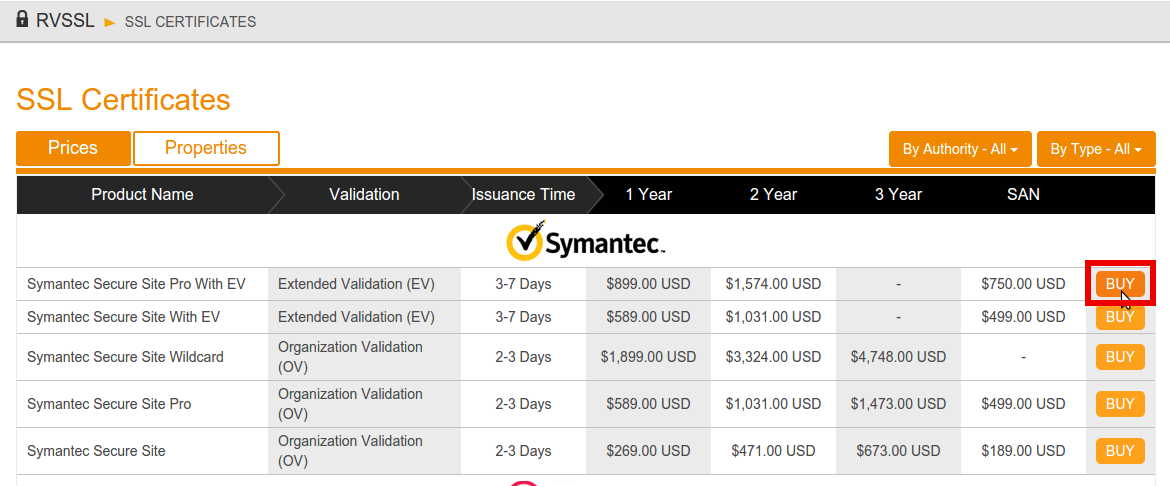Click the Issuance Time column header
This screenshot has width=1170, height=486.
click(523, 194)
